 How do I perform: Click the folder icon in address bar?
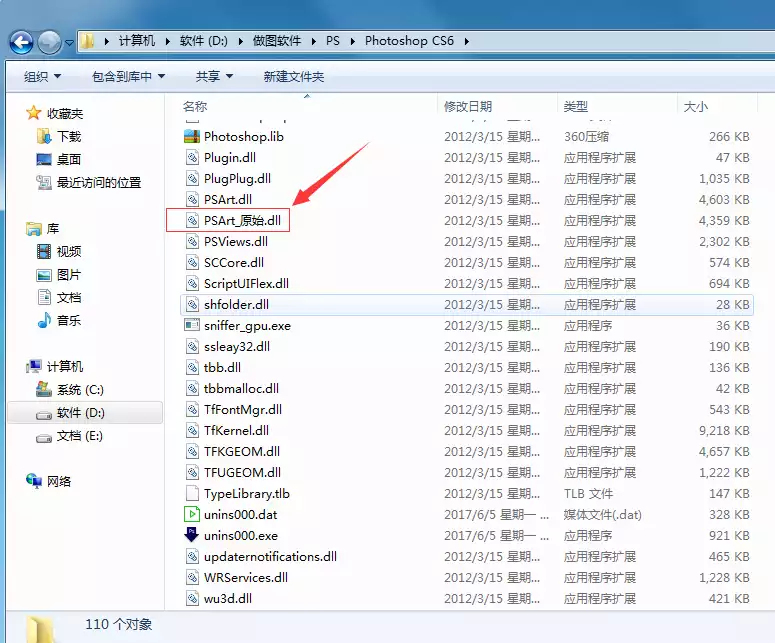coord(87,41)
